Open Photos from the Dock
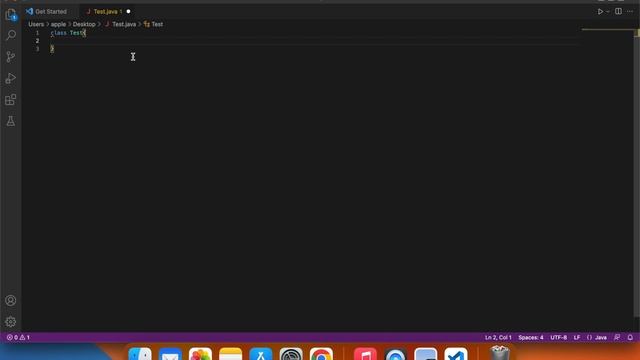 click(x=200, y=353)
